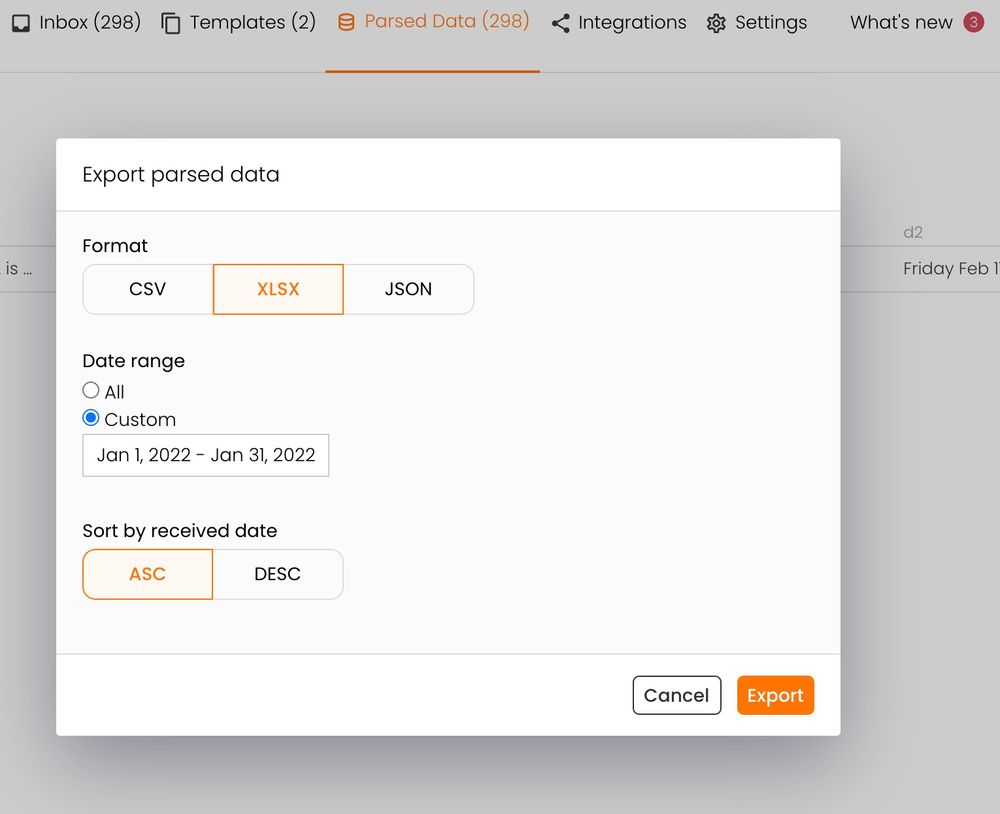Click the d2 column header behind dialog
This screenshot has height=814, width=1000.
pos(913,232)
